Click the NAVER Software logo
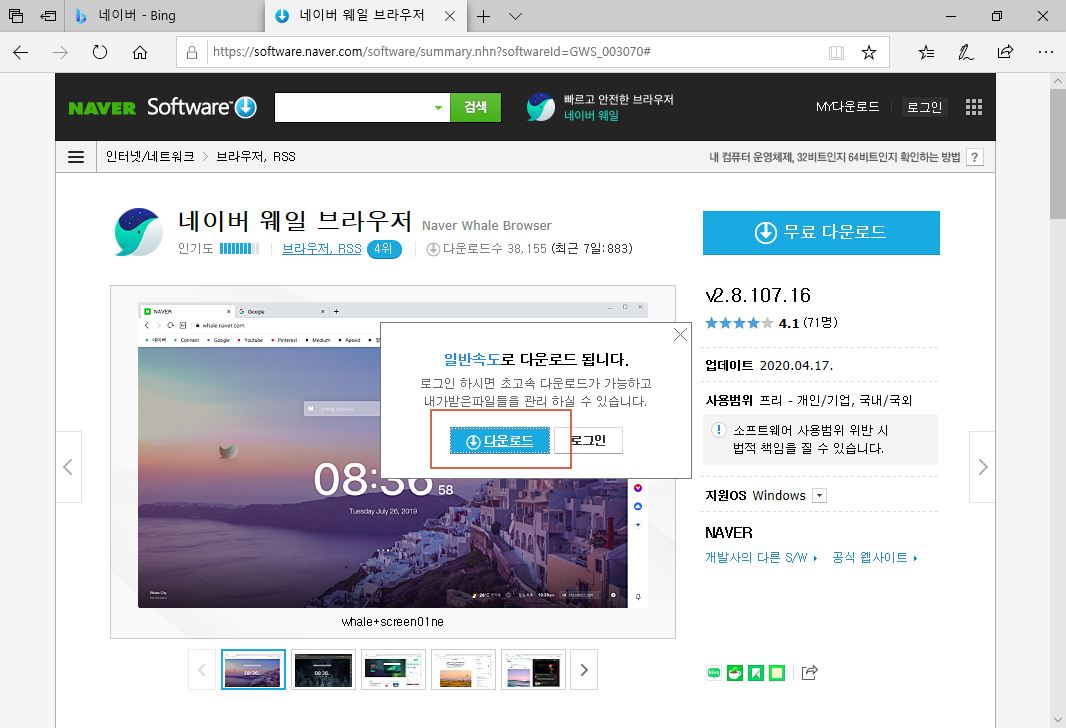Viewport: 1066px width, 728px height. (162, 107)
